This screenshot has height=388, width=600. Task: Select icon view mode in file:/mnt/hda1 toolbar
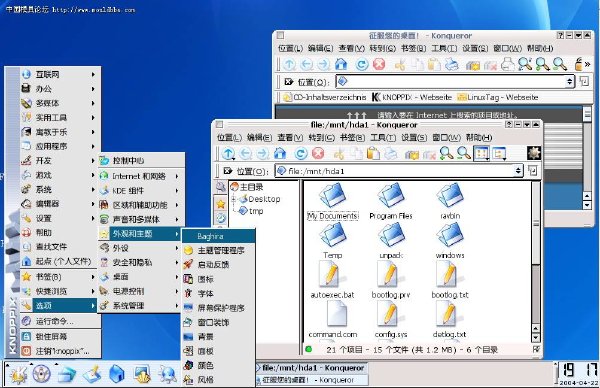481,153
